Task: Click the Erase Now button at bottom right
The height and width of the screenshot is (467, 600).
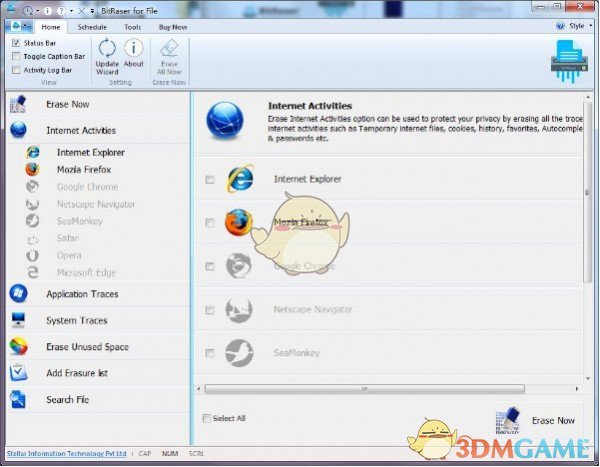Action: [536, 420]
